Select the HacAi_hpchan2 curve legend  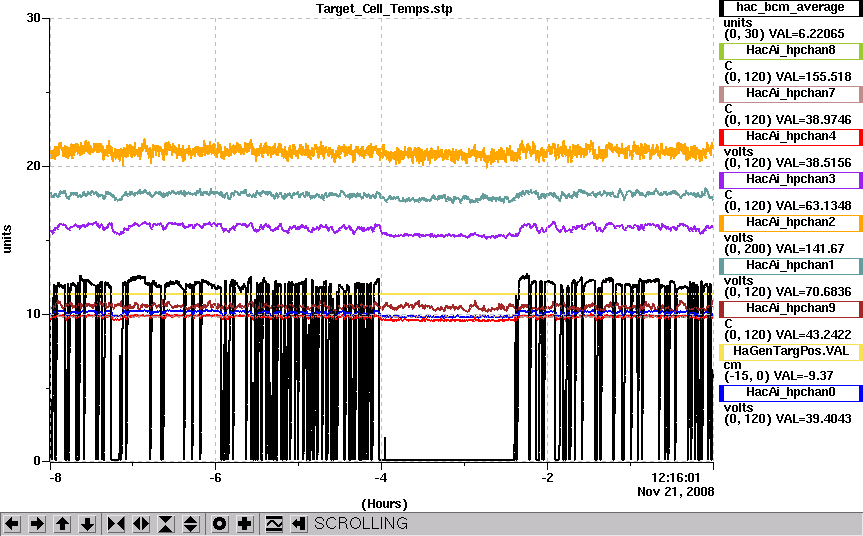(x=791, y=222)
